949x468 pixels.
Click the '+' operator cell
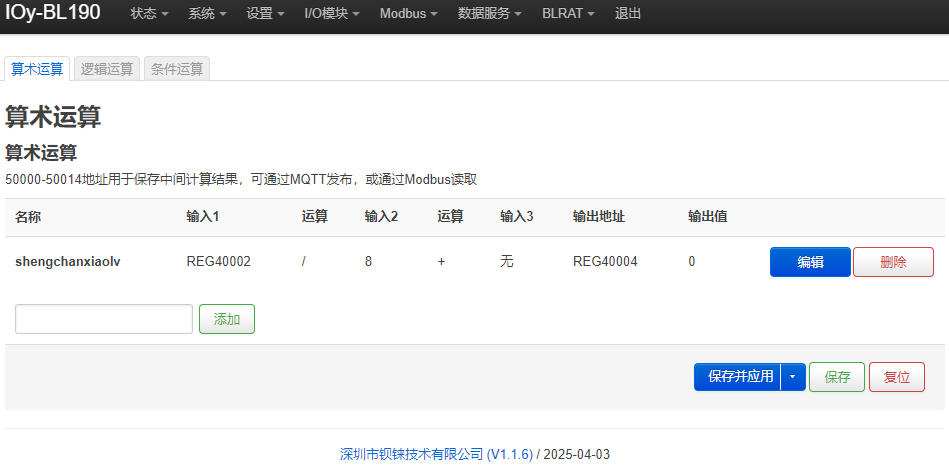click(441, 262)
